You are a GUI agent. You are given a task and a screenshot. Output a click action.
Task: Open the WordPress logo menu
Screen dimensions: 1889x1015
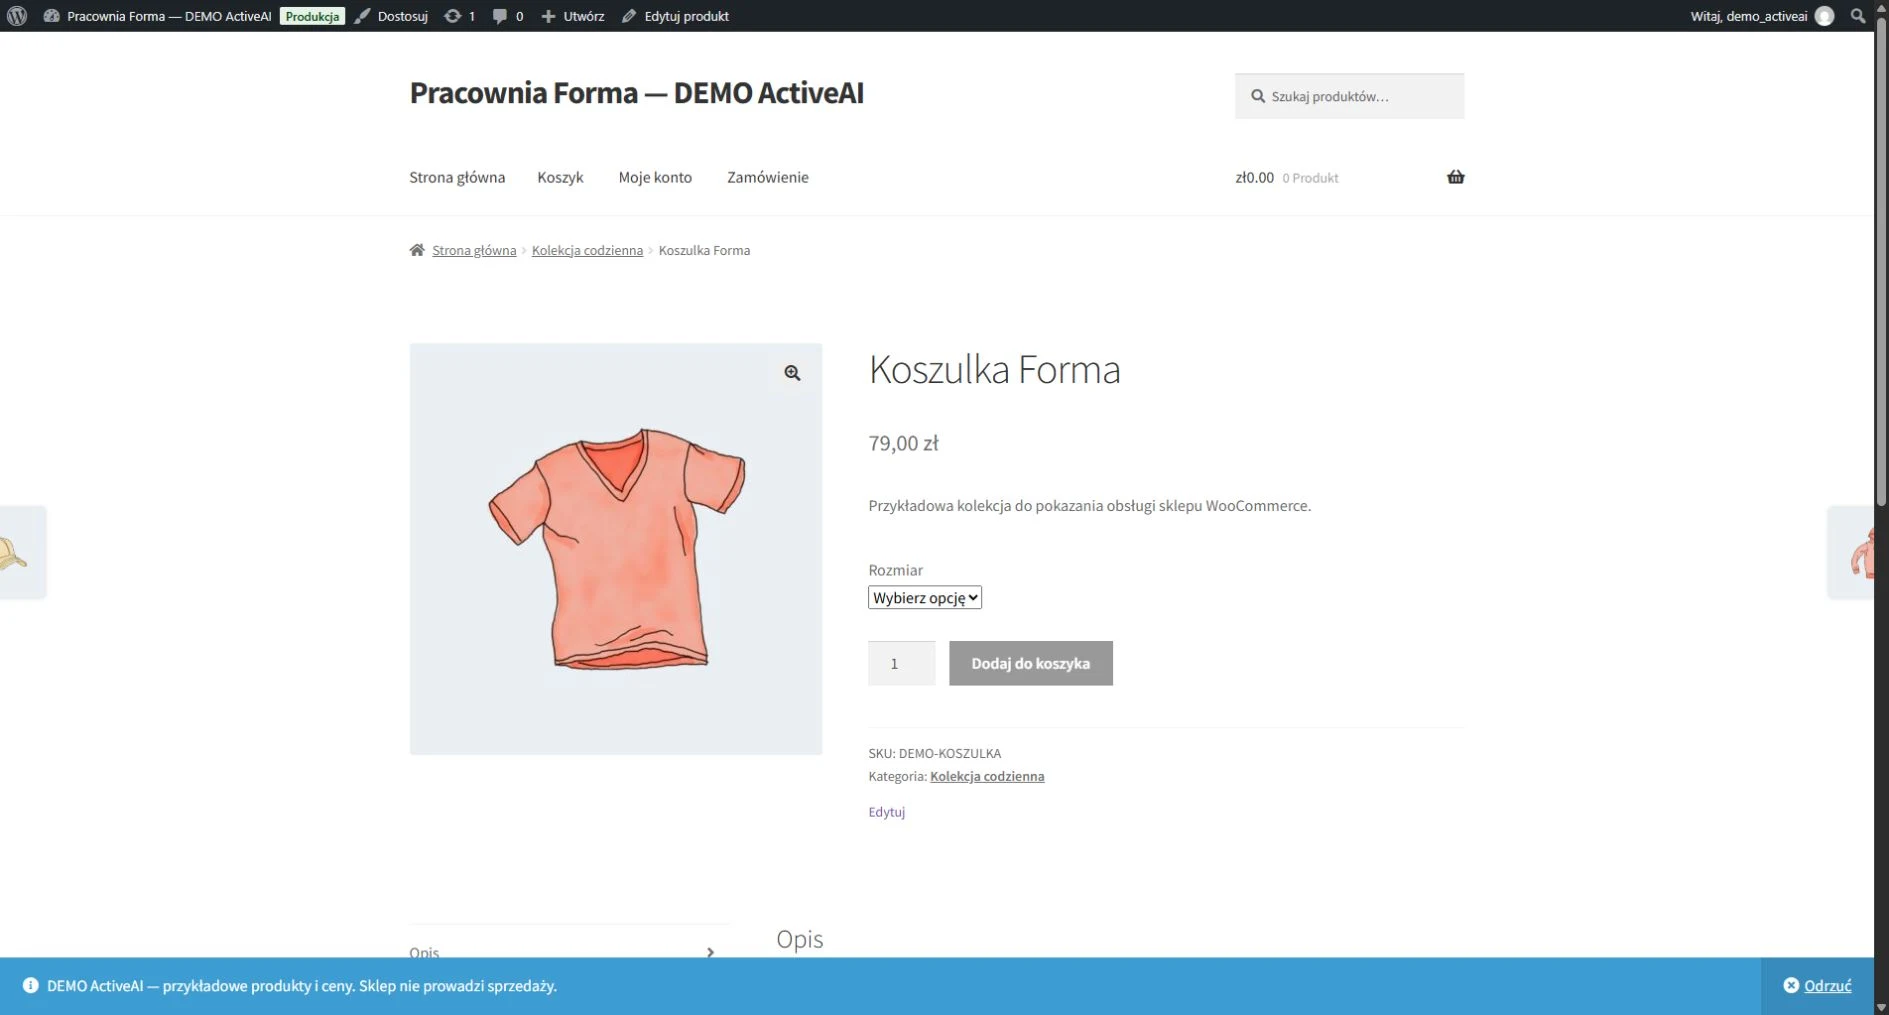tap(17, 16)
